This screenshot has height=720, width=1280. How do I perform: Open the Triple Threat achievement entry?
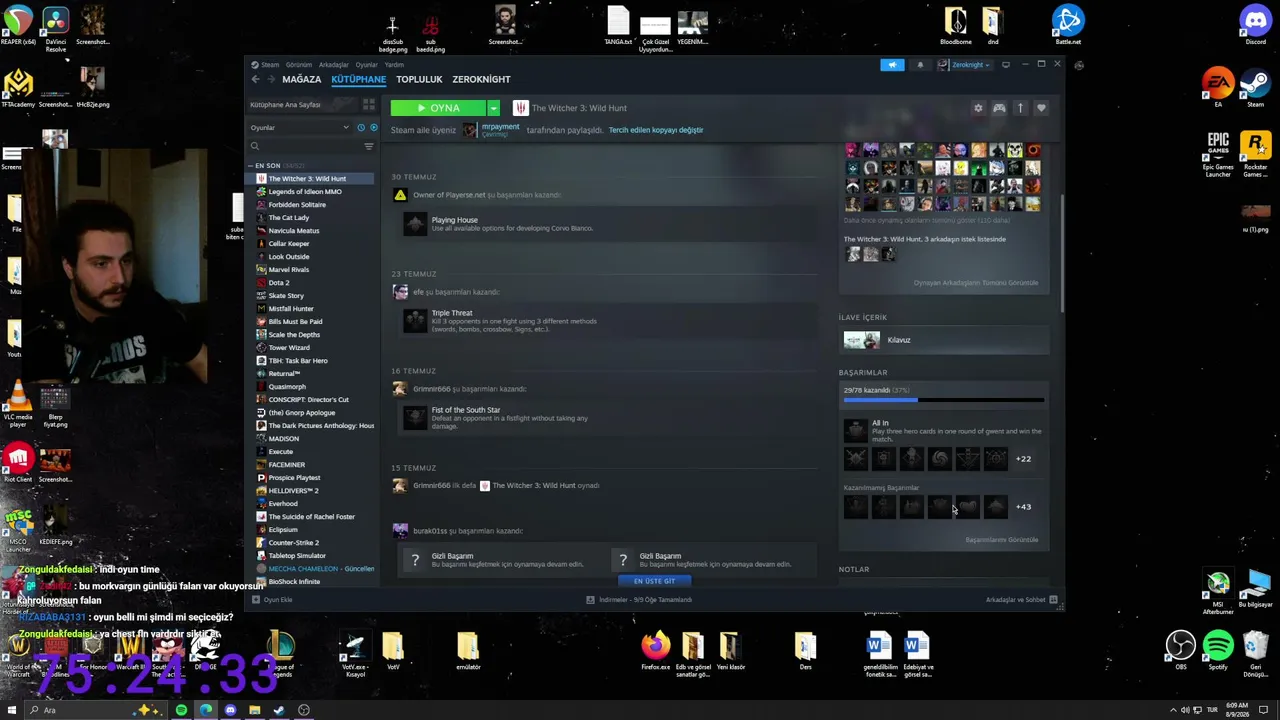608,321
